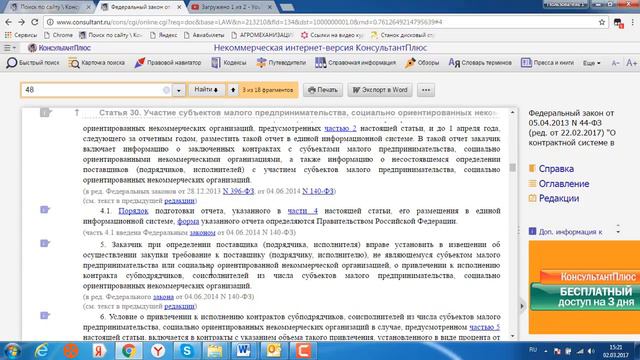This screenshot has height=360, width=640.
Task: Open Быстрый поиск
Action: 33,63
